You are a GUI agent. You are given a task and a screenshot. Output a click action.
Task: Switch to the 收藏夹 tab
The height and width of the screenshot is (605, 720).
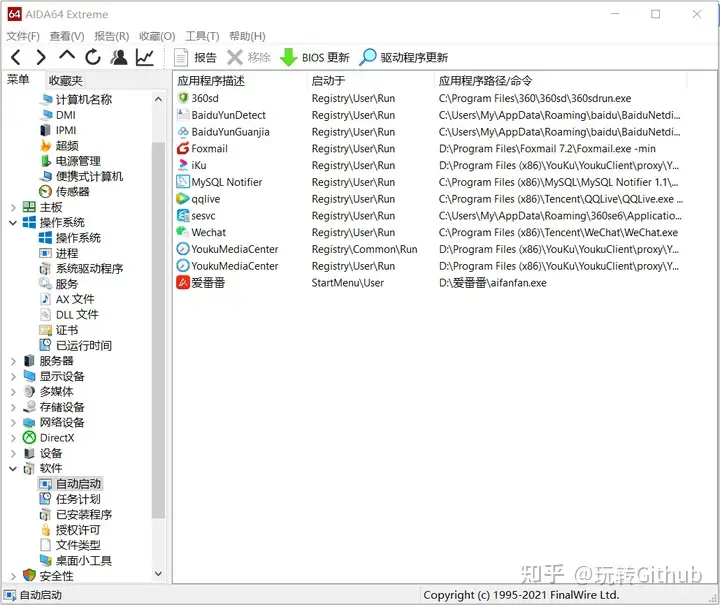click(66, 81)
